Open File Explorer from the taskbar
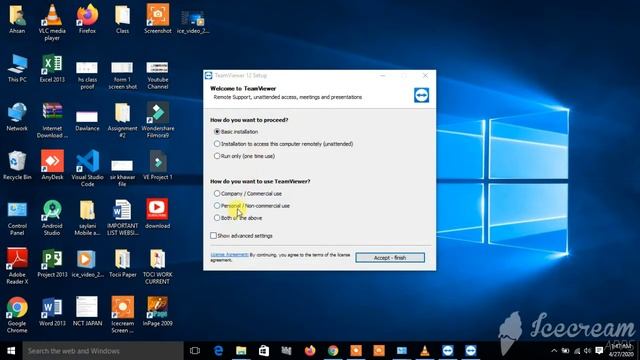640x360 pixels. point(241,351)
